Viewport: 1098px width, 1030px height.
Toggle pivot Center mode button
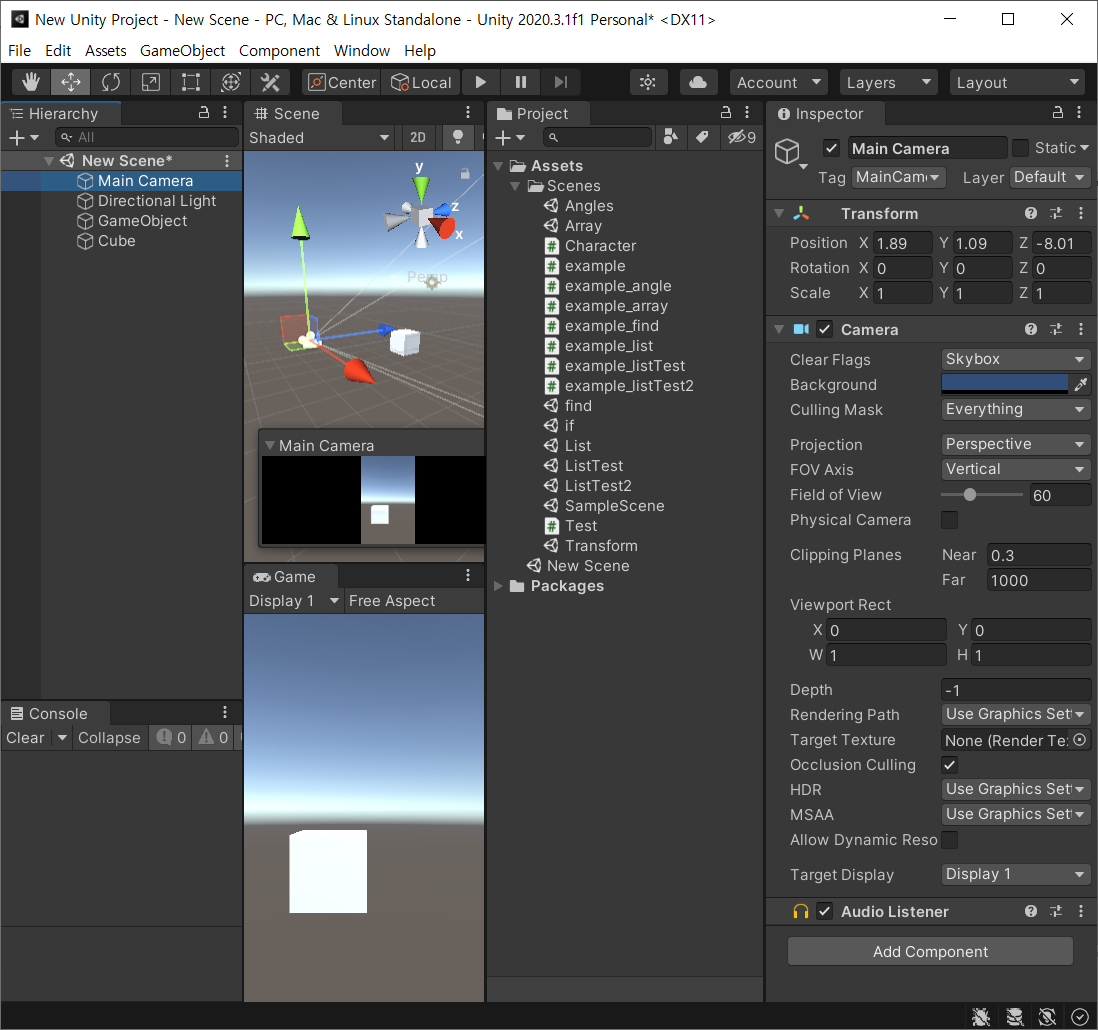342,83
